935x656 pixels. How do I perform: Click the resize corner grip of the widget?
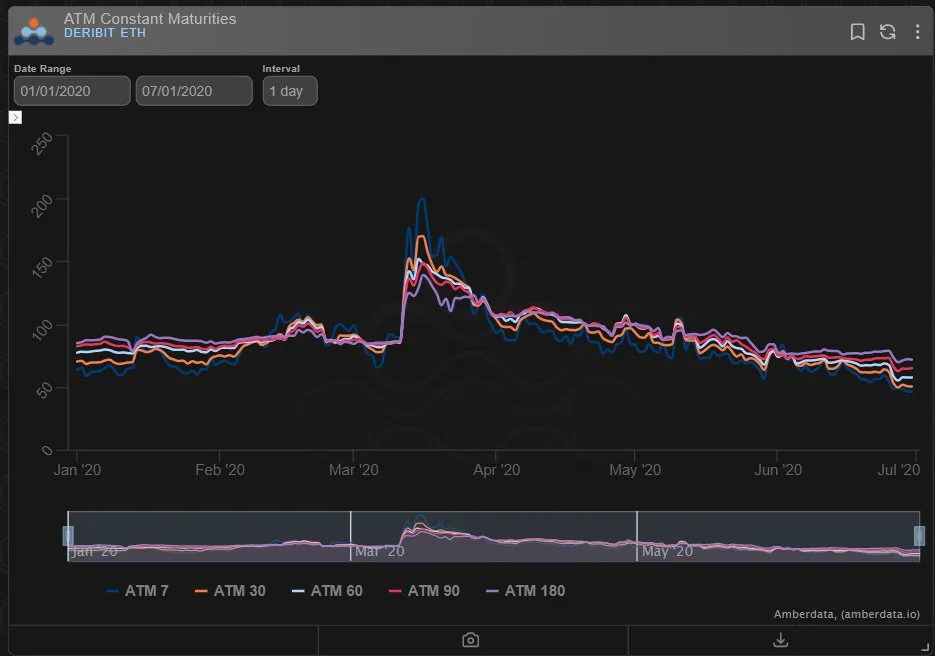tap(925, 646)
